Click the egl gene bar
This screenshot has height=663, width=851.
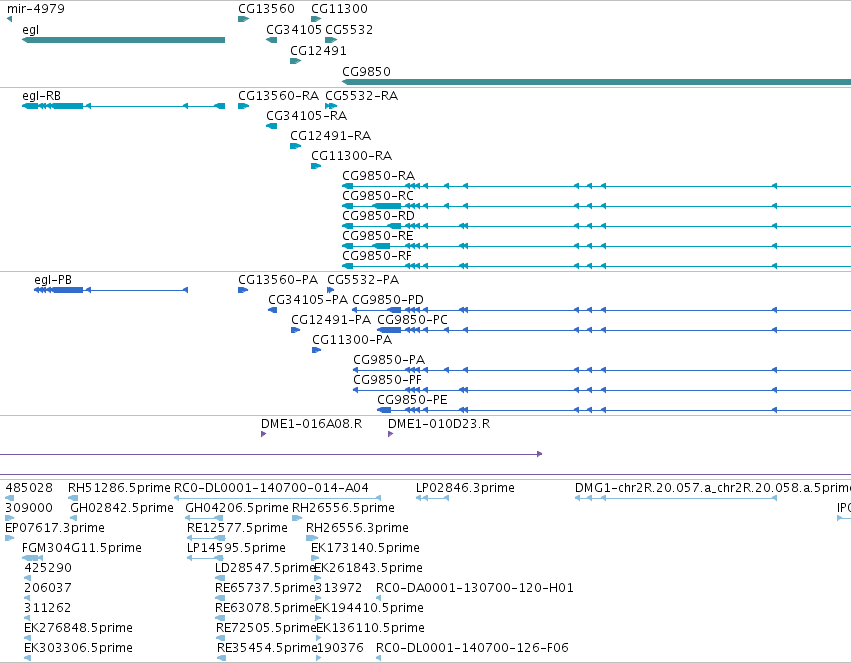(x=123, y=40)
